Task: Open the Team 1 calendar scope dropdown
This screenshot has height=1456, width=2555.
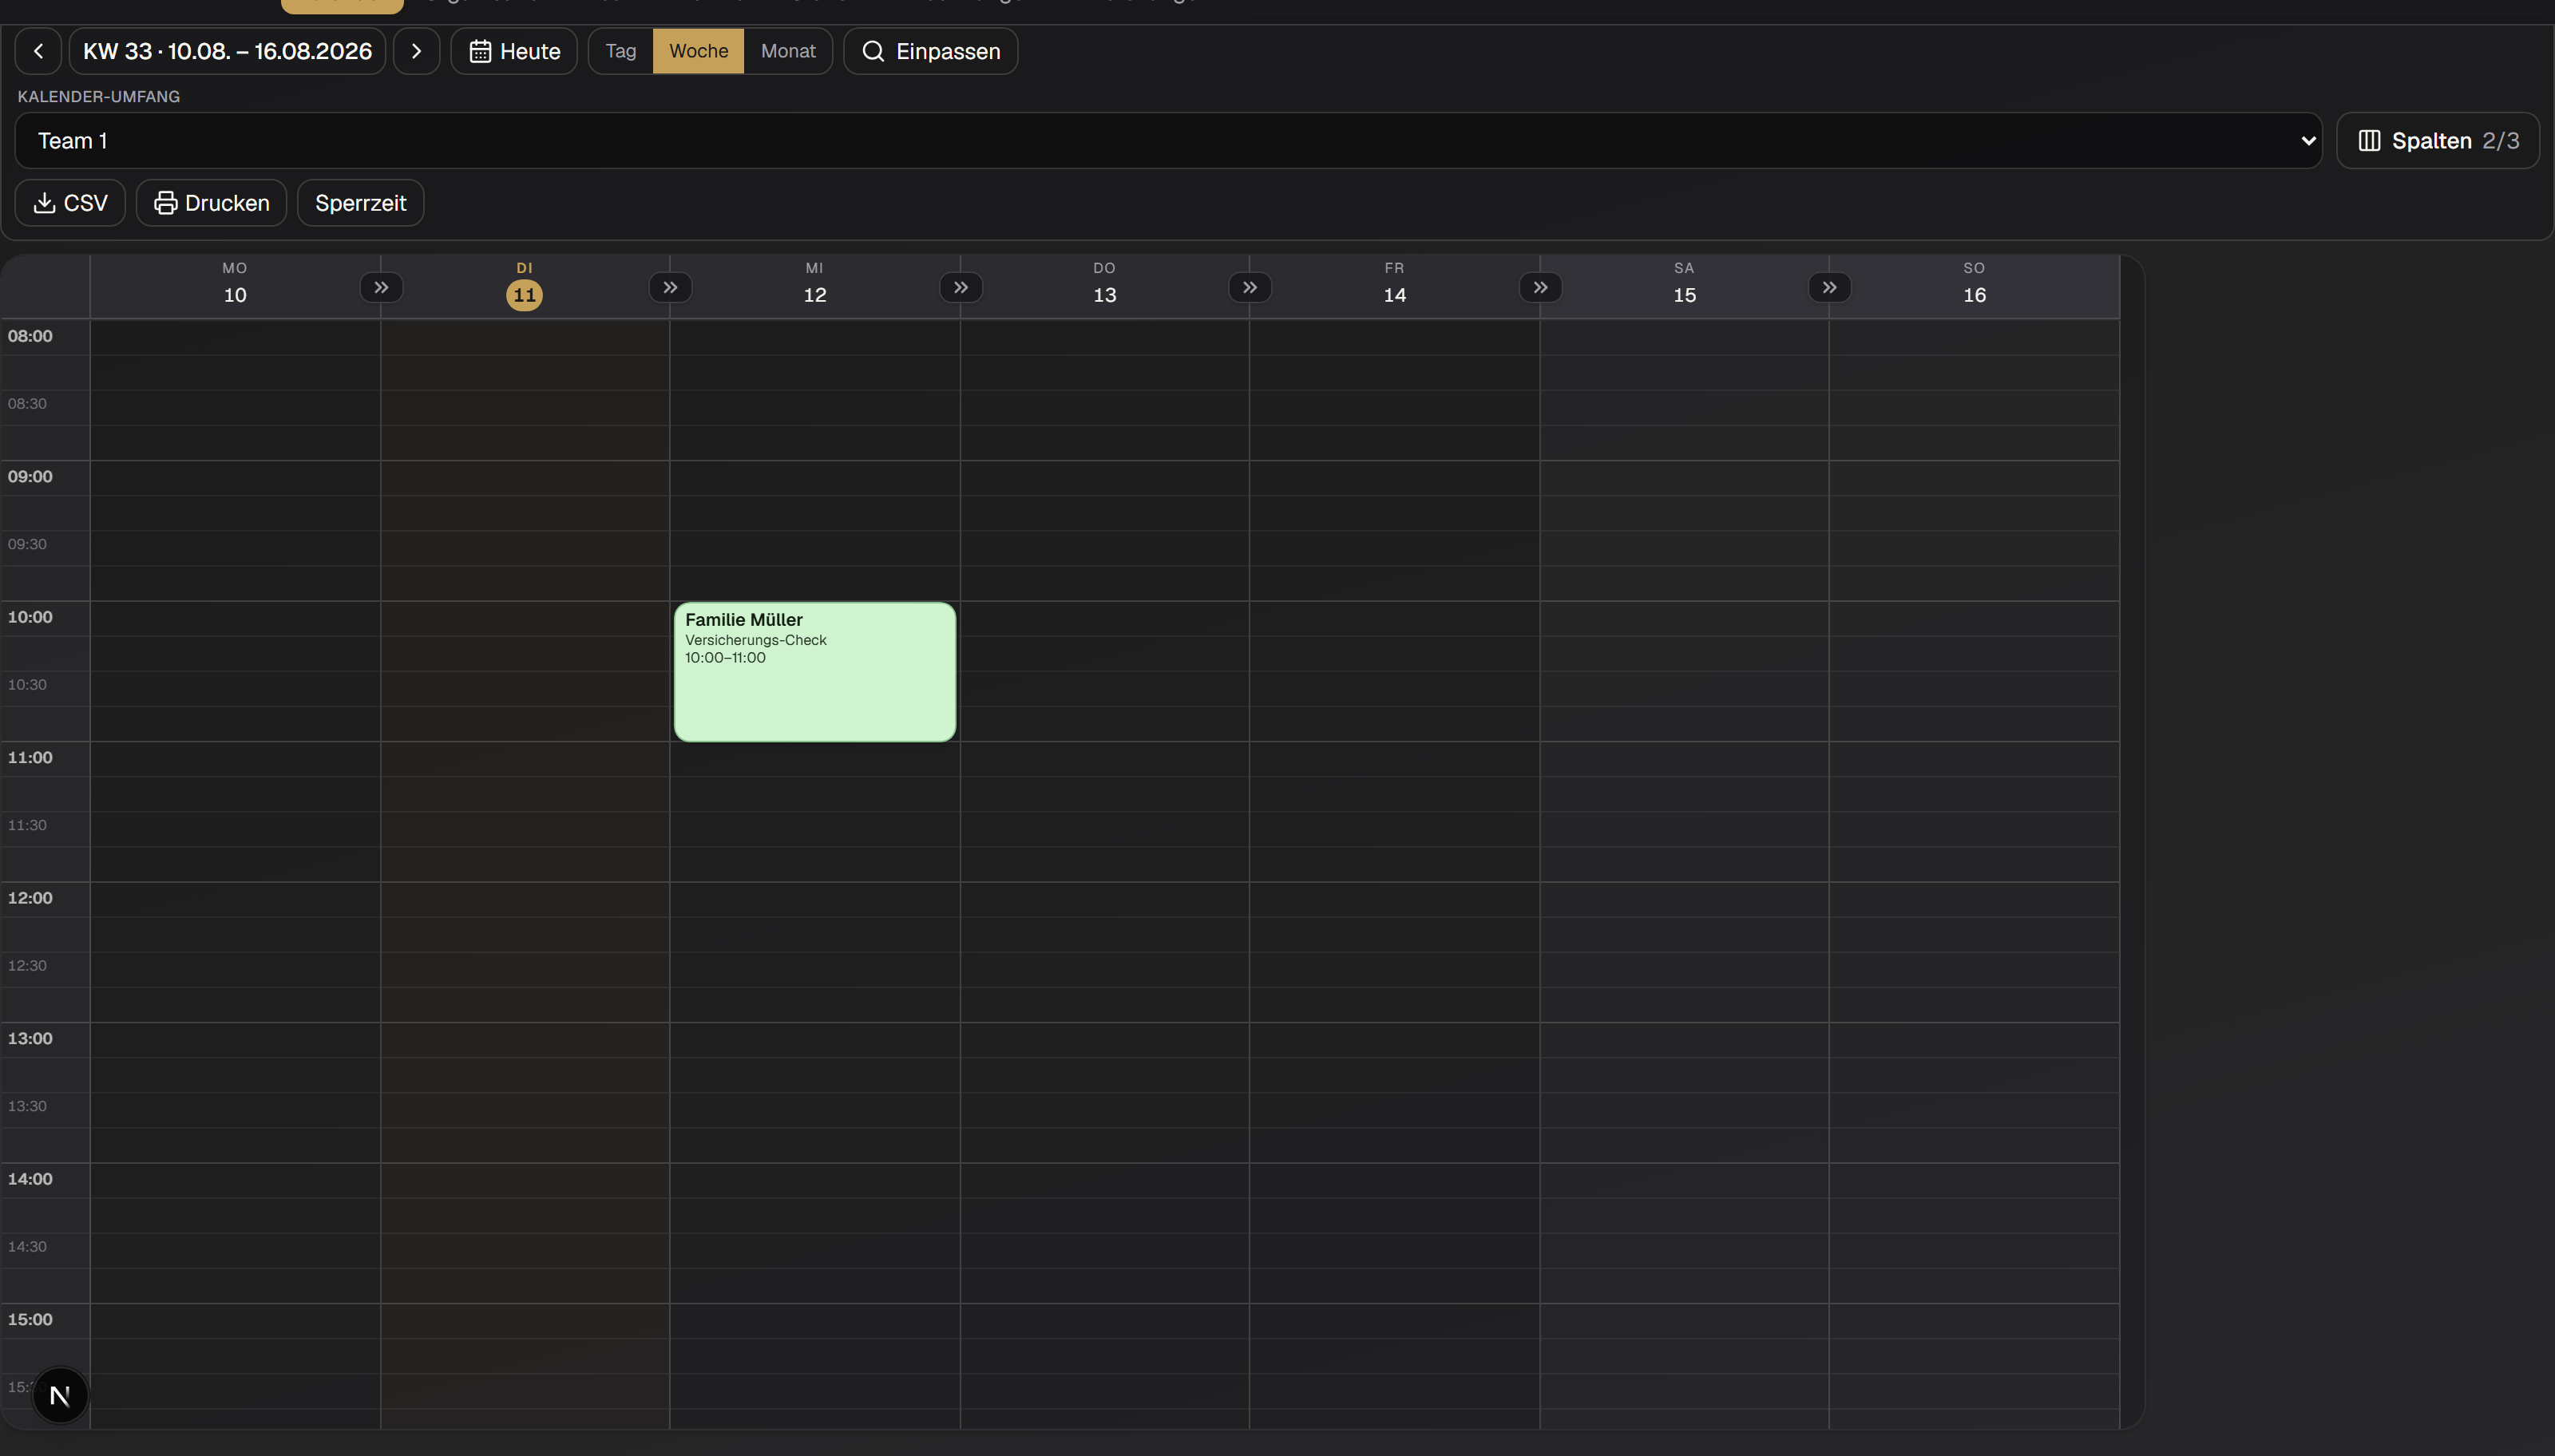Action: tap(1168, 141)
